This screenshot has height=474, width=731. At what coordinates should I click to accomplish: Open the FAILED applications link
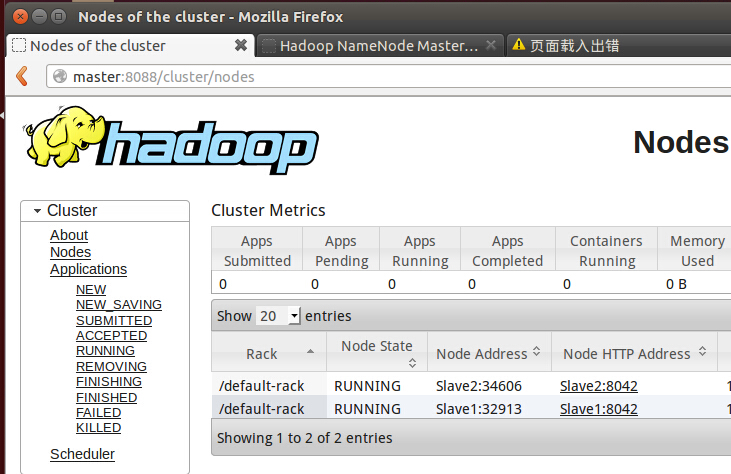point(98,412)
